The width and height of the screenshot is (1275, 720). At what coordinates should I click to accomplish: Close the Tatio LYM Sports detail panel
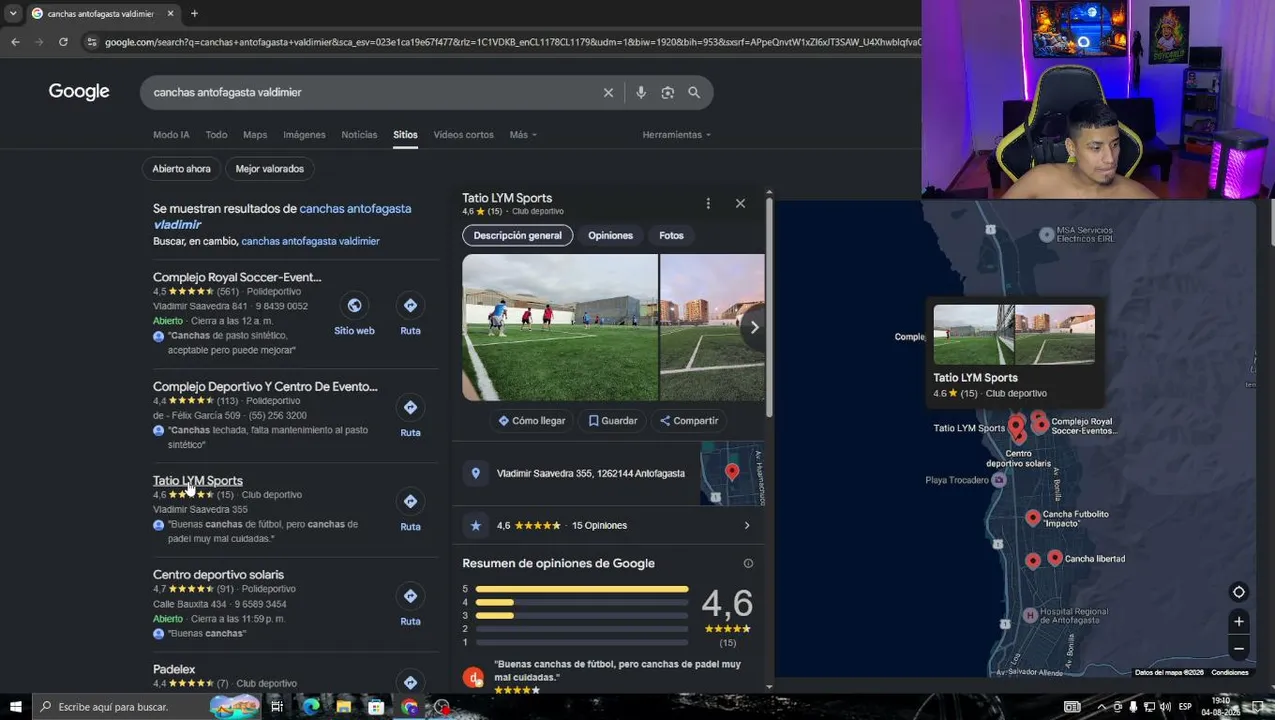click(x=740, y=203)
